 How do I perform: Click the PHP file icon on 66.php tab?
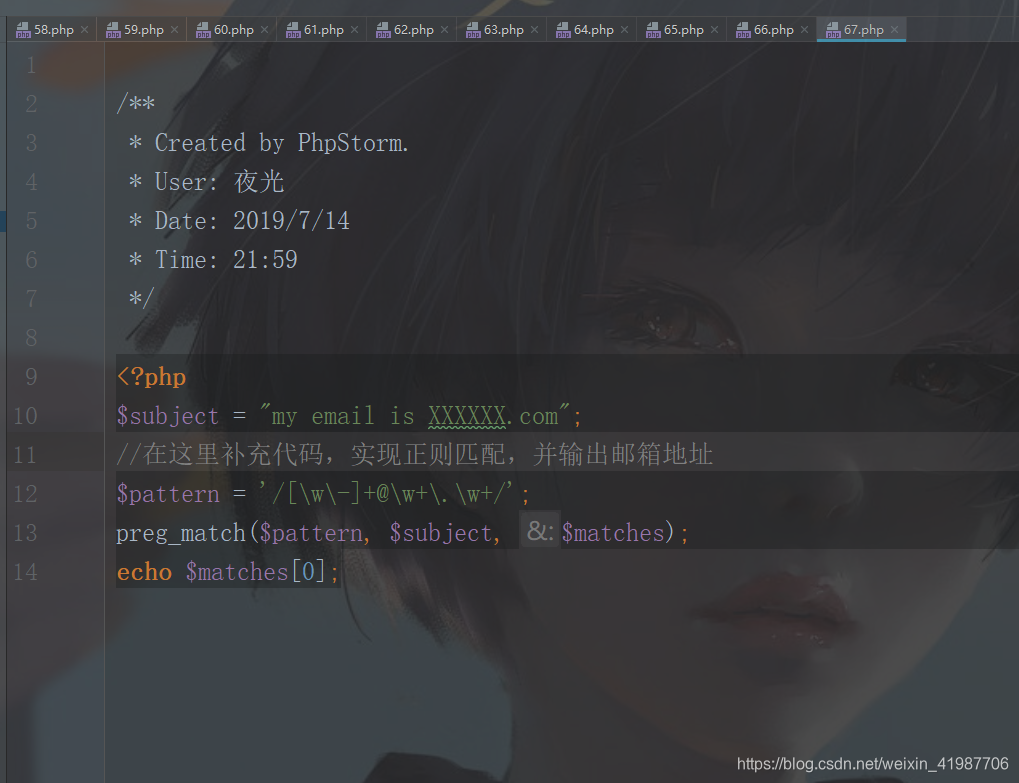point(743,30)
